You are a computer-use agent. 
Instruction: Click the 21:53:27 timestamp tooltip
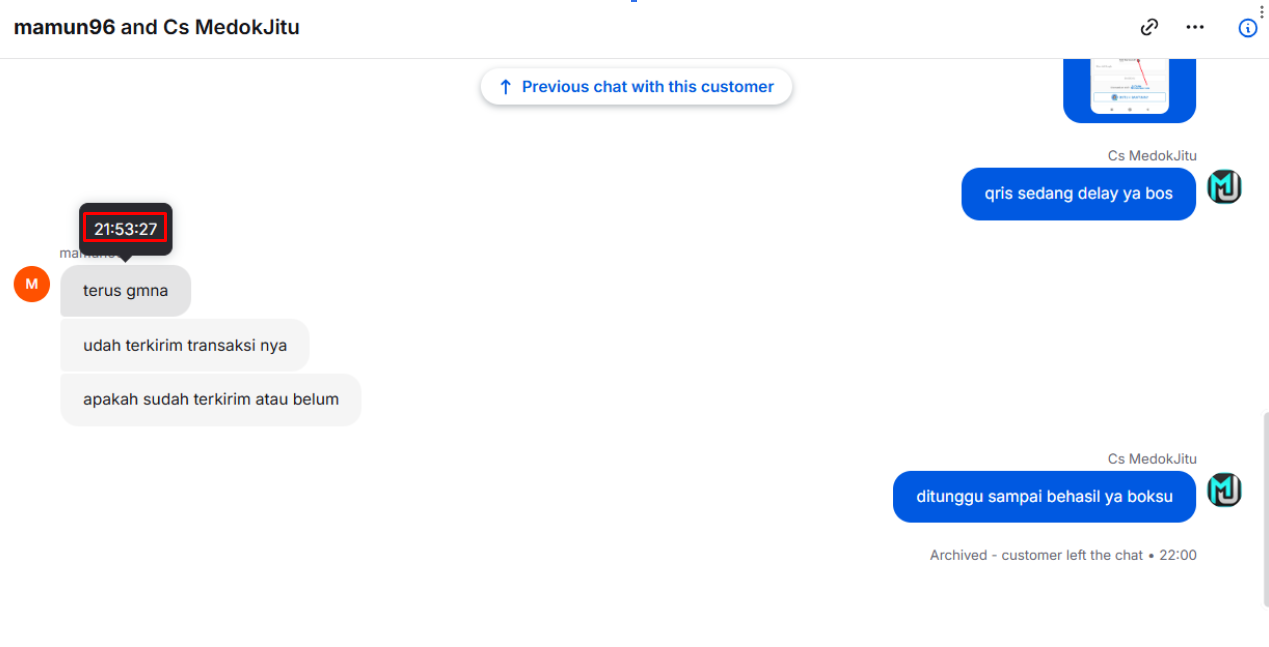pyautogui.click(x=126, y=229)
